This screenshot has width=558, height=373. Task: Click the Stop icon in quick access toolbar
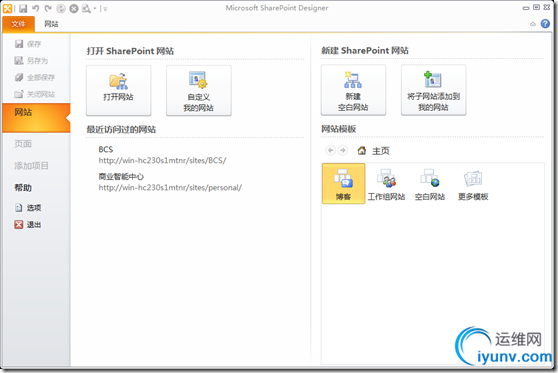pyautogui.click(x=74, y=8)
